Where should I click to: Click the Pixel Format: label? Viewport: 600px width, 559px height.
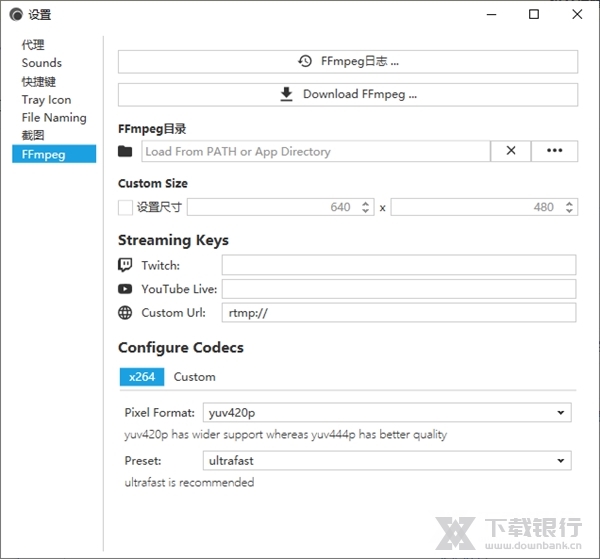pyautogui.click(x=160, y=412)
